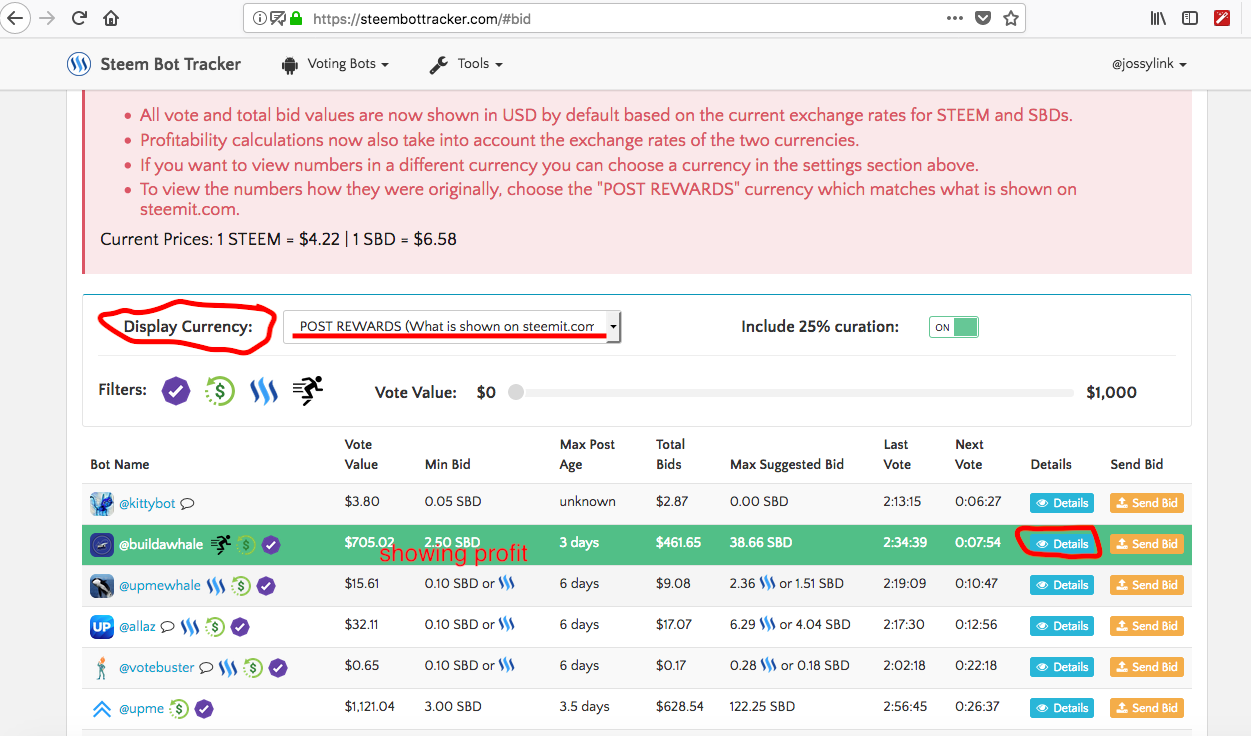
Task: Open page actions three-dot menu
Action: [x=955, y=18]
